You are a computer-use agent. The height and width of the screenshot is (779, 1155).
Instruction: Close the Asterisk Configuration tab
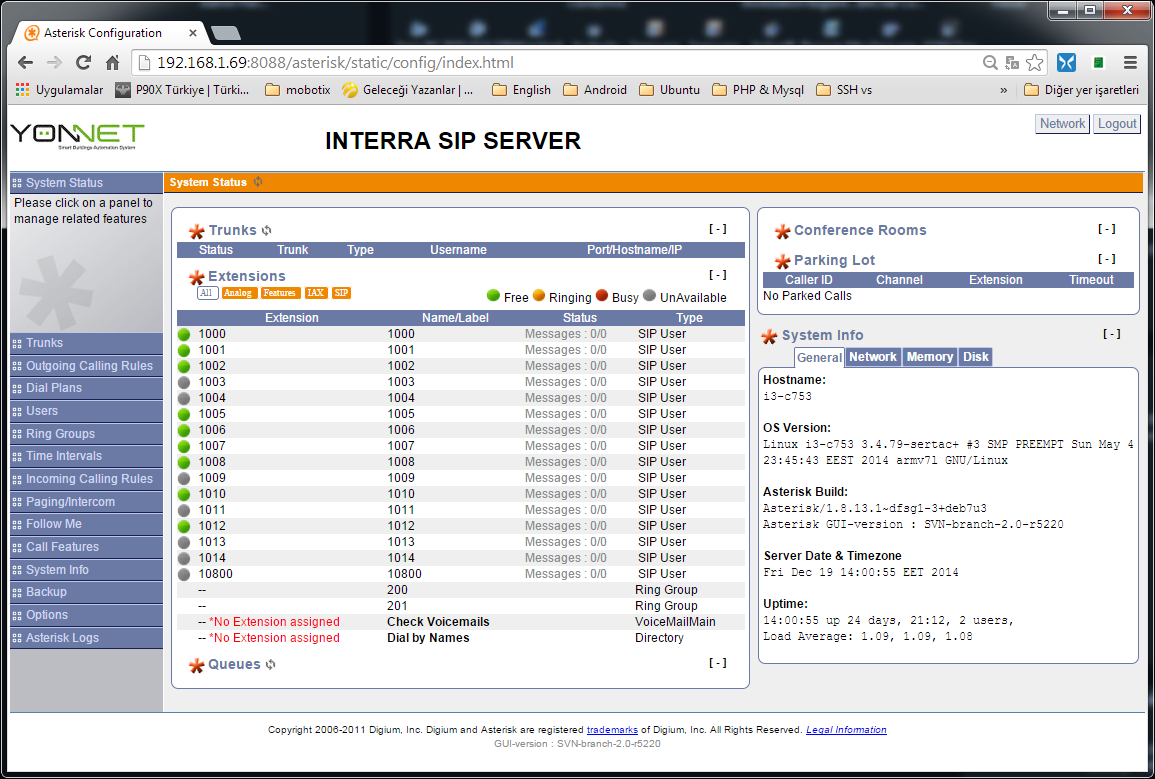click(x=192, y=33)
